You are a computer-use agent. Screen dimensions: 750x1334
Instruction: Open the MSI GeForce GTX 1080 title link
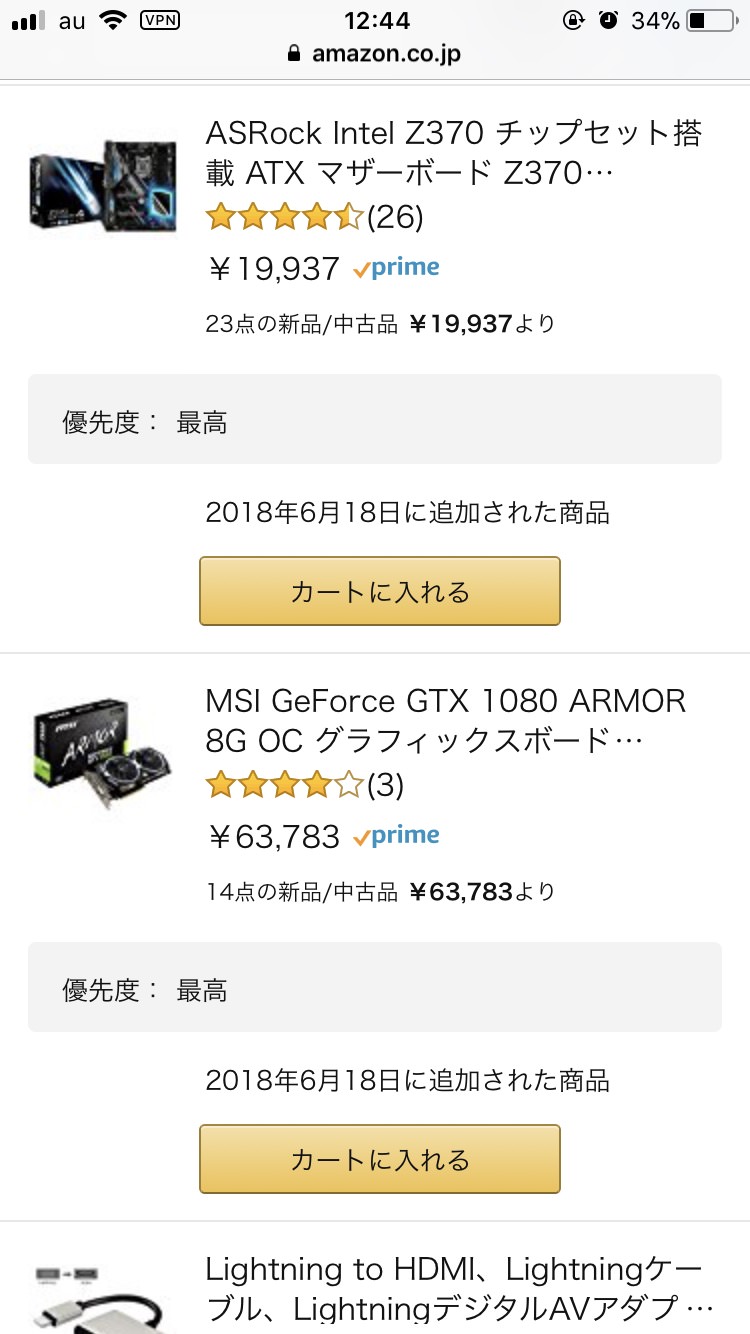click(446, 720)
